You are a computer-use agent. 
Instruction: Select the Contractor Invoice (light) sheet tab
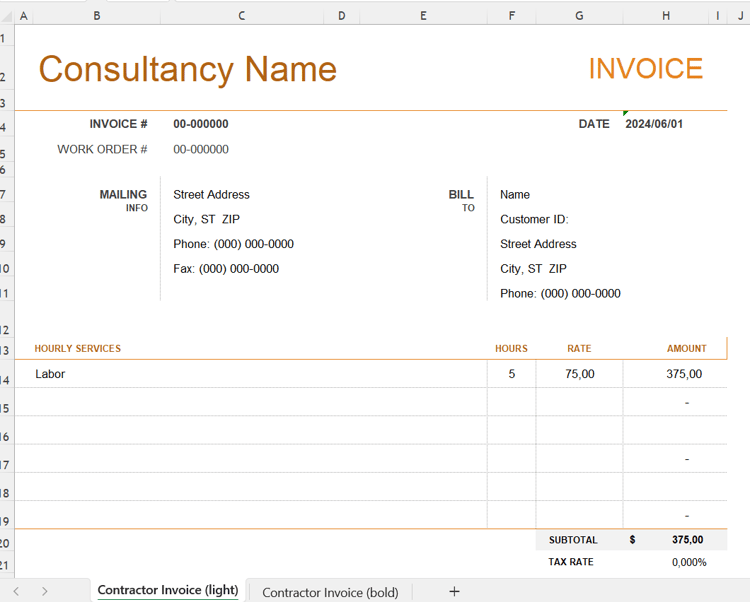coord(168,590)
